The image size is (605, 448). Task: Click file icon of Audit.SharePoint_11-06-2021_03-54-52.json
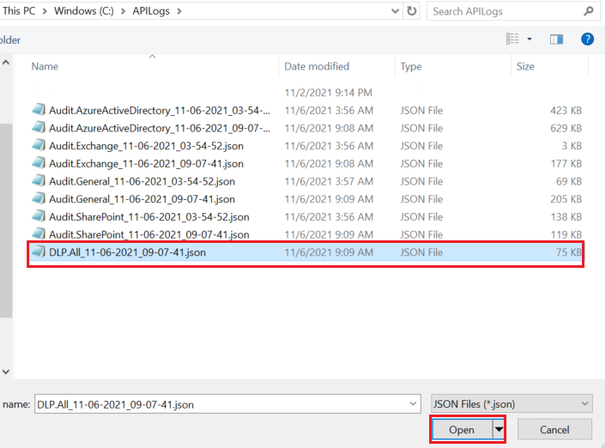click(39, 216)
